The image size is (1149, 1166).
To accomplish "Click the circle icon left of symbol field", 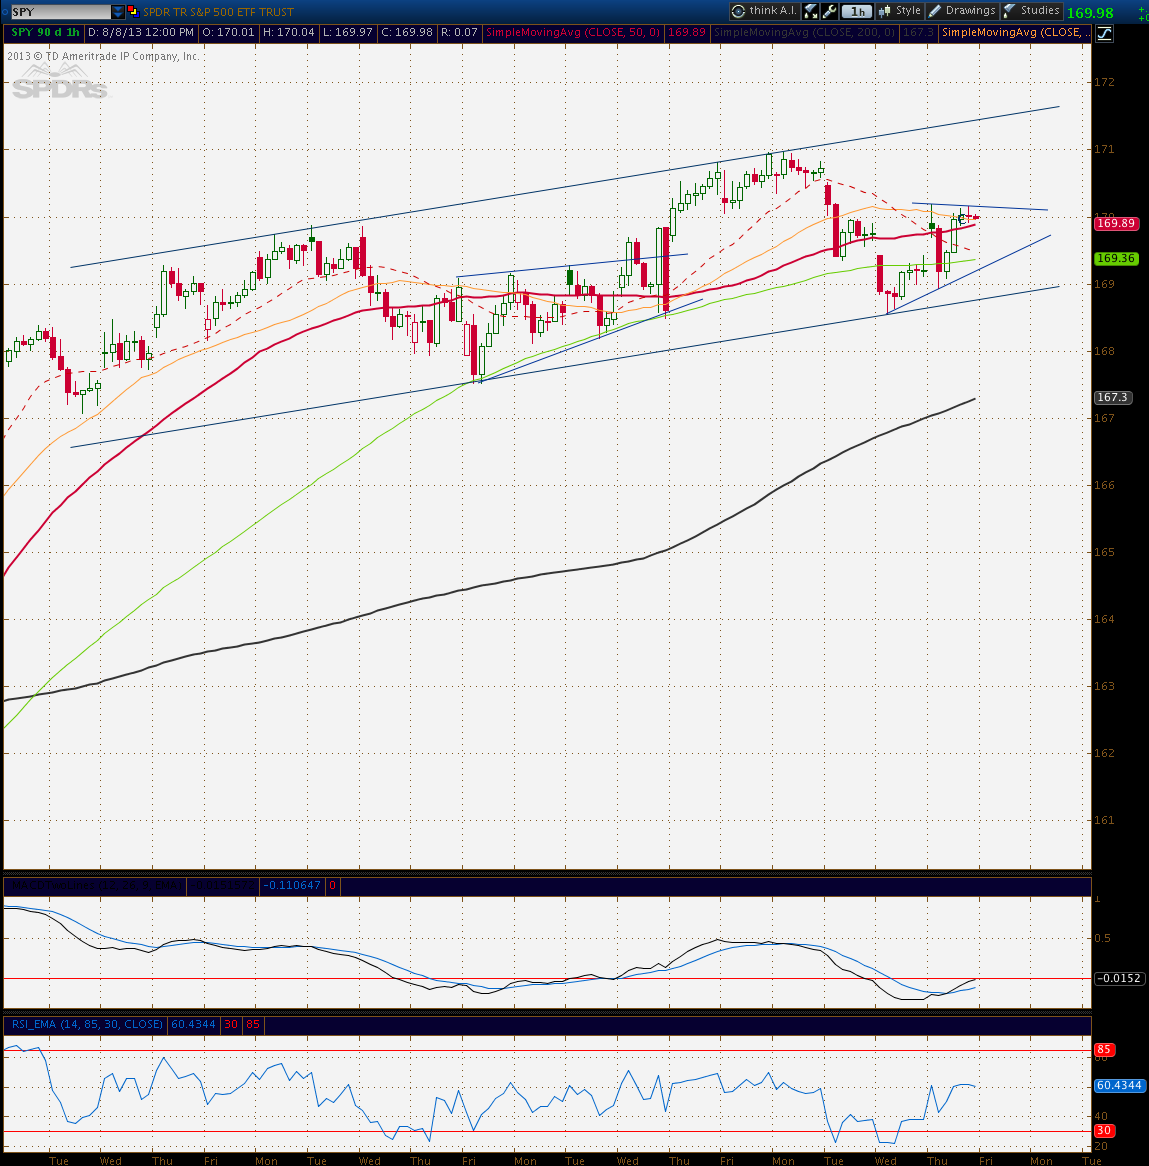I will pos(5,12).
